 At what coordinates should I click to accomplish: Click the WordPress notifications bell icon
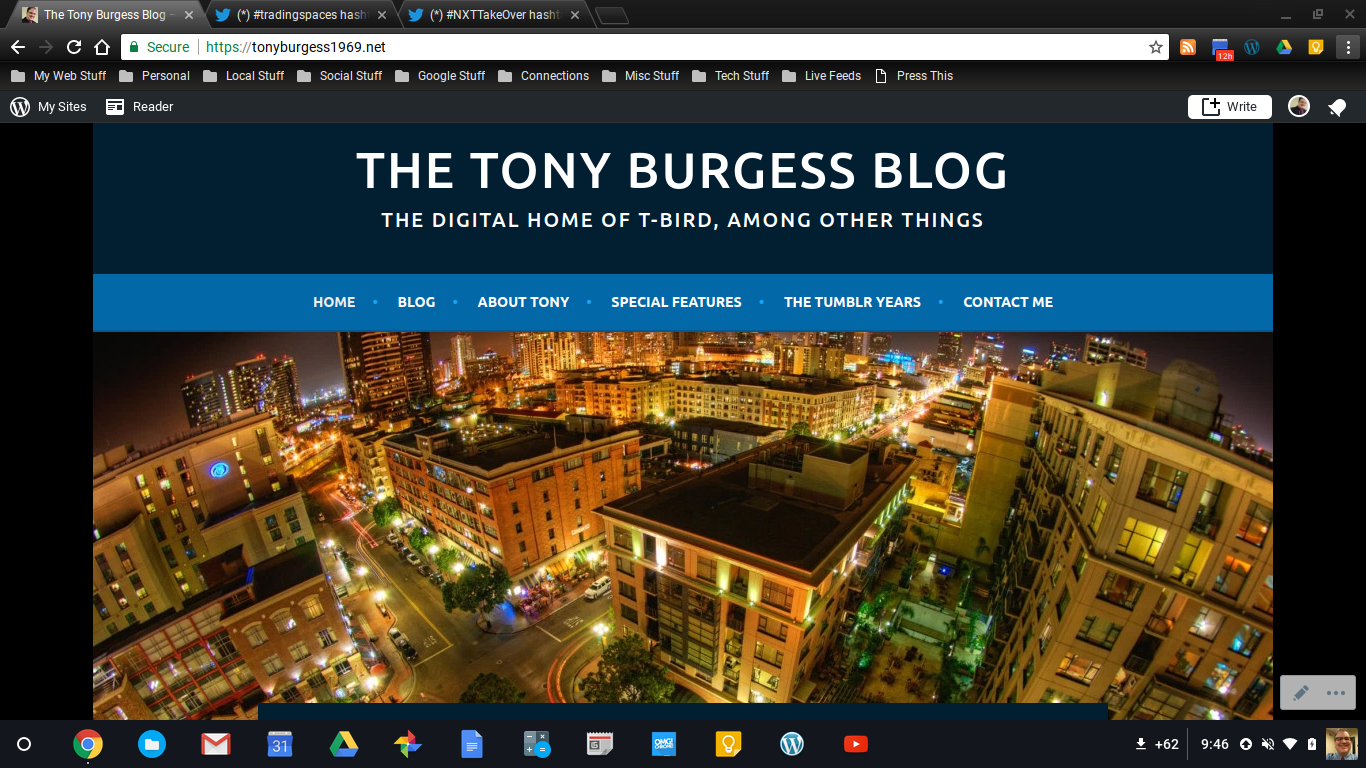point(1337,107)
